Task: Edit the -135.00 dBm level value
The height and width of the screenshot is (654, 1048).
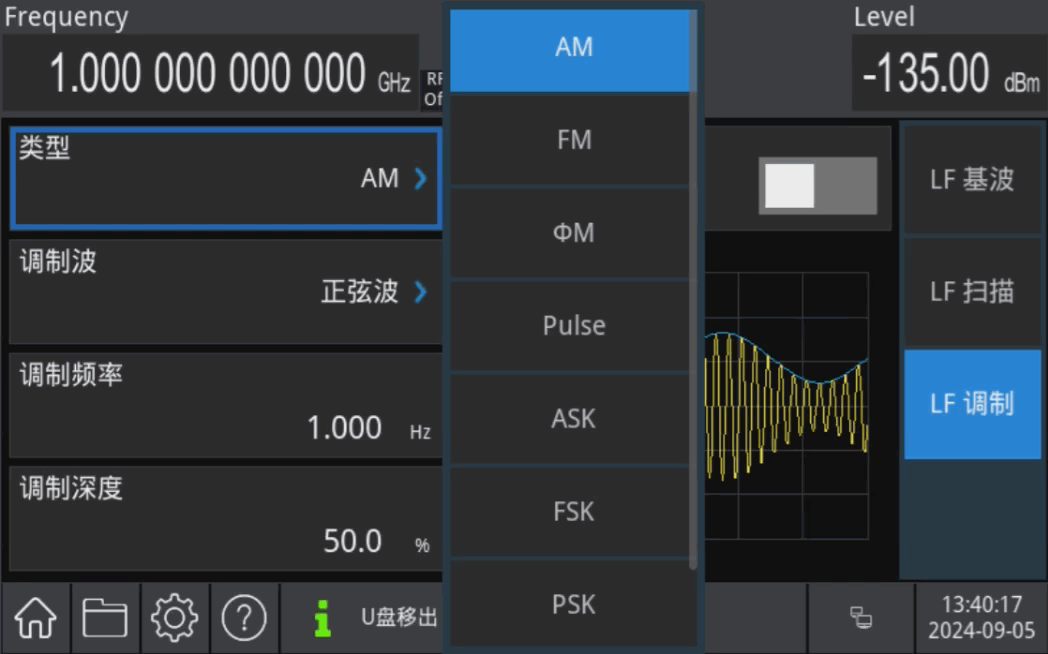Action: click(x=949, y=73)
